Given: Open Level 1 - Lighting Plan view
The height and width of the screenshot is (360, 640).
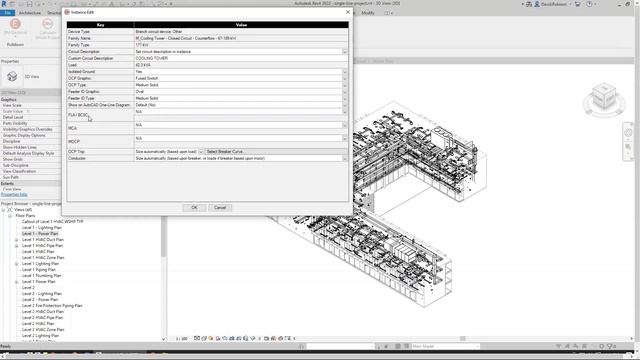Looking at the screenshot, I should pyautogui.click(x=42, y=228).
